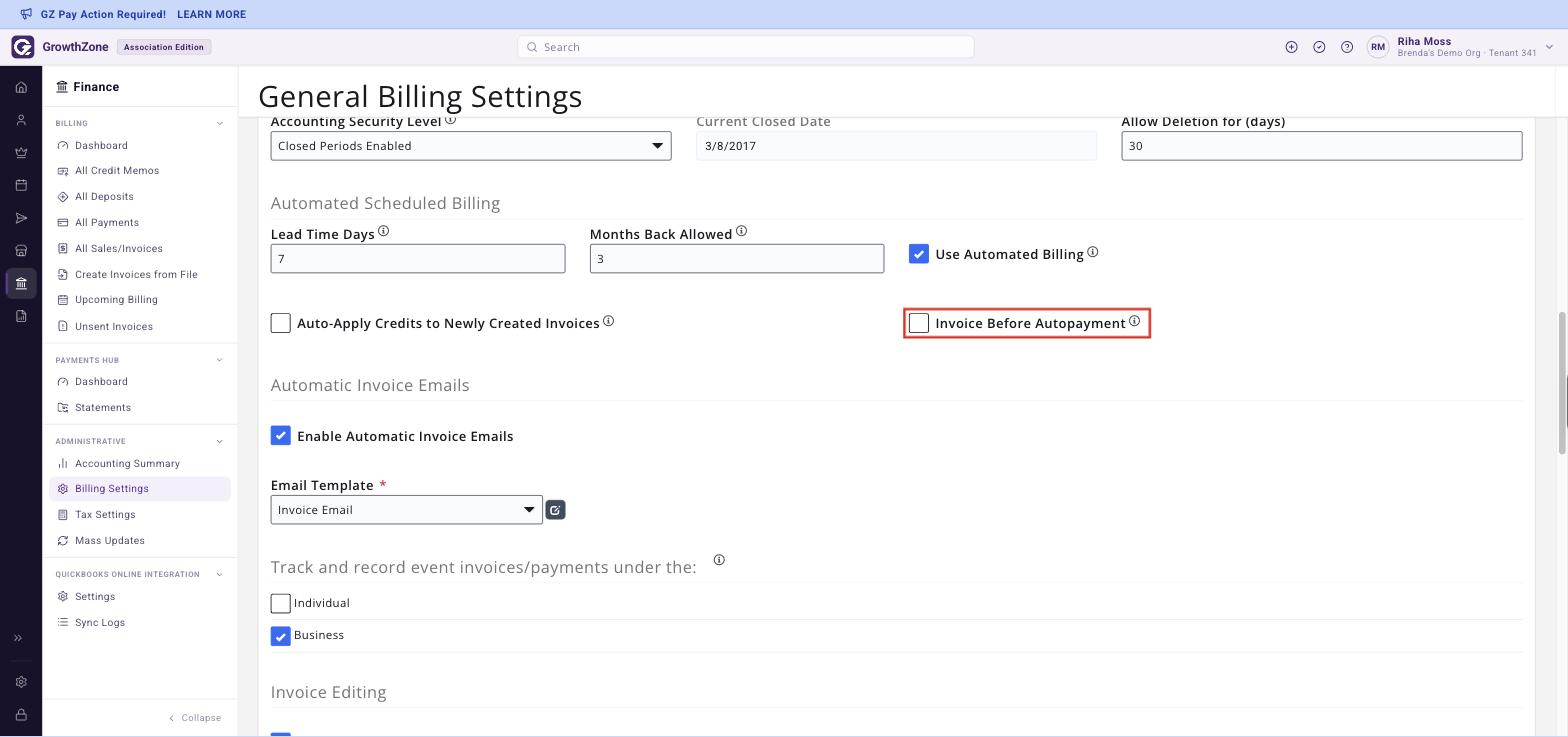Viewport: 1568px width, 737px height.
Task: Click the lock icon at bottom of rail
Action: 21,715
